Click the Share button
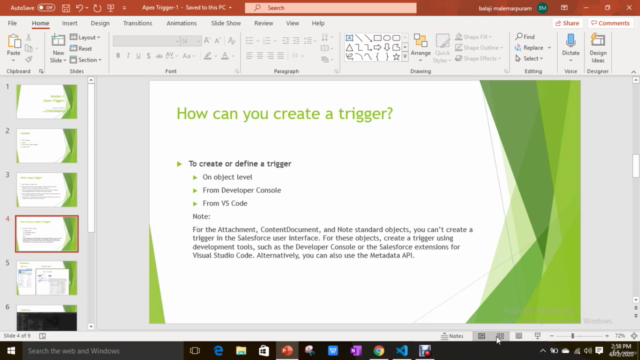This screenshot has height=360, width=640. point(567,23)
